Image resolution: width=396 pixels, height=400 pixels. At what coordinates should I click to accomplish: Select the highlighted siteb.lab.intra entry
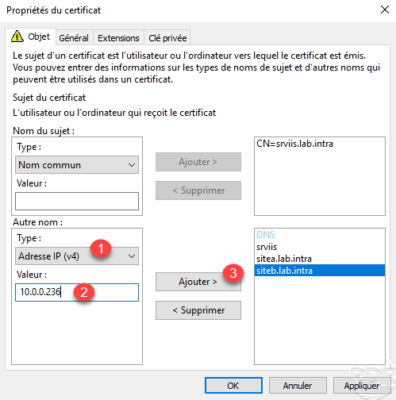(320, 270)
